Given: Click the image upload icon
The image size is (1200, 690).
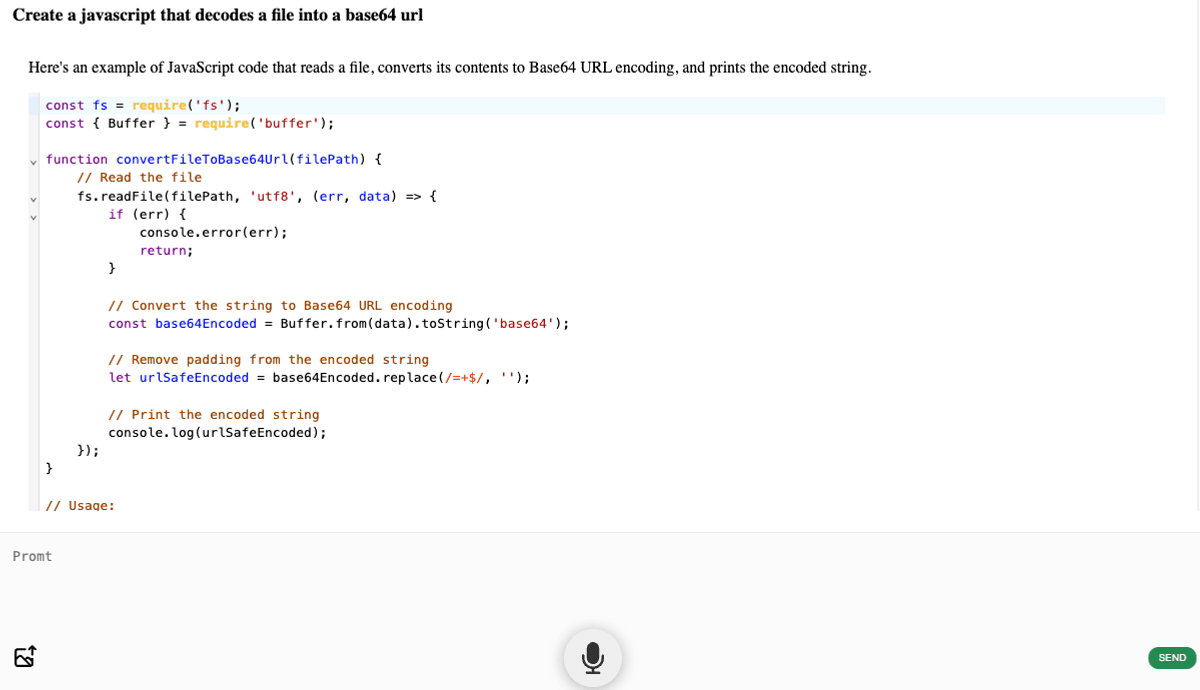Looking at the screenshot, I should pyautogui.click(x=25, y=657).
